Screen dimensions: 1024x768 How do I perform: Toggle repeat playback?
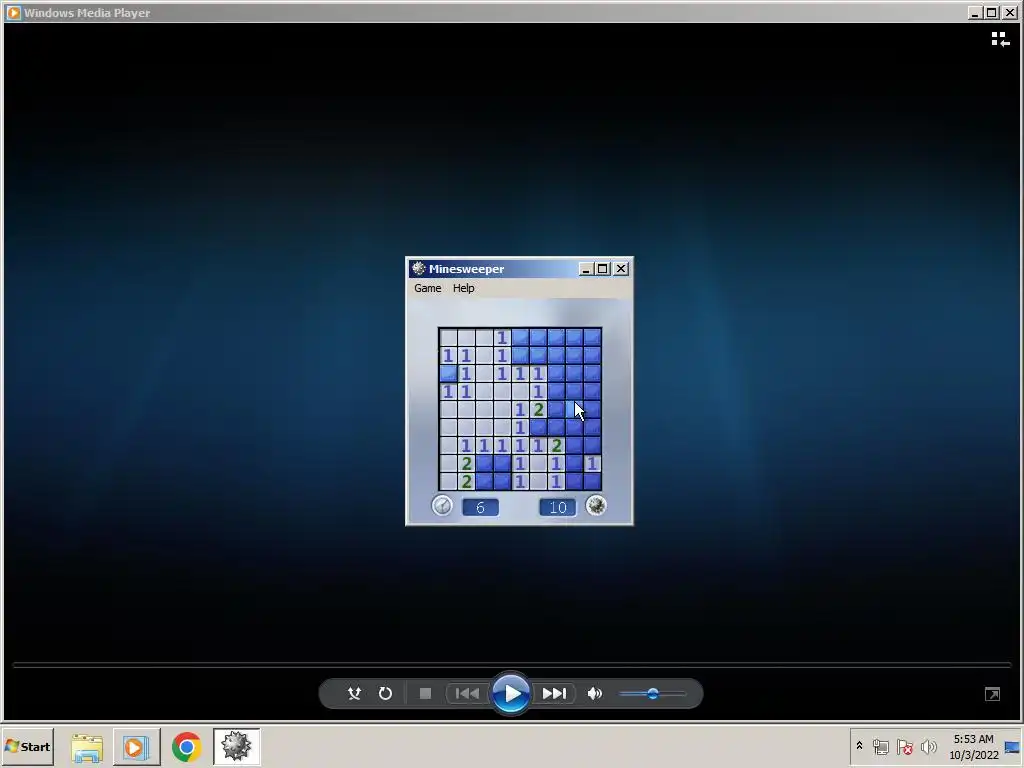385,694
